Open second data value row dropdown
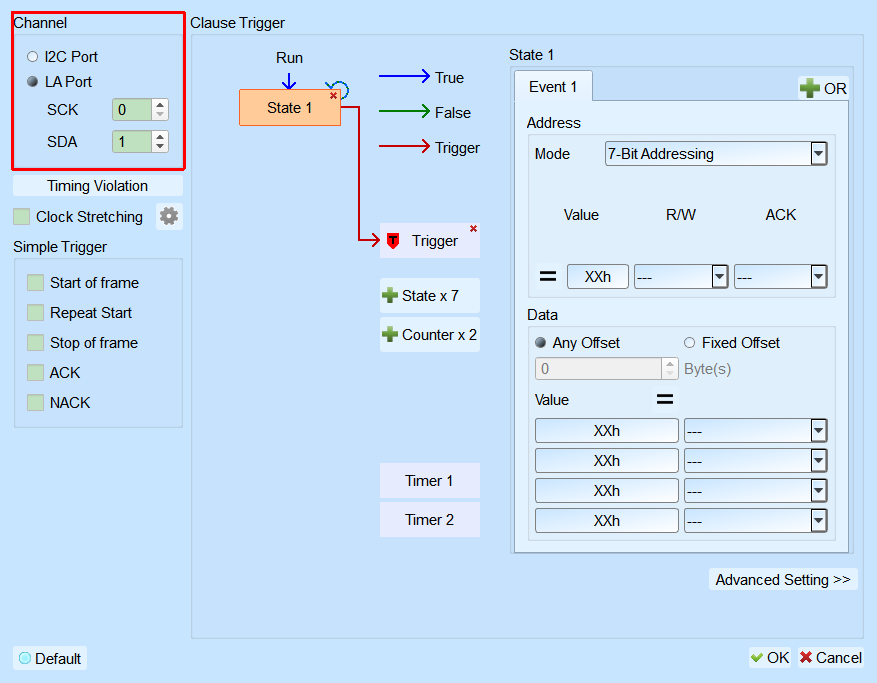Screen dimensions: 877x683 tap(756, 461)
